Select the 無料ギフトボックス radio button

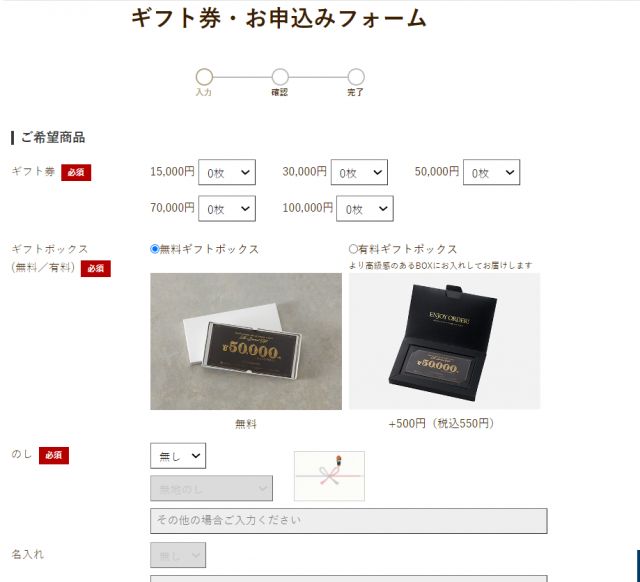click(155, 249)
